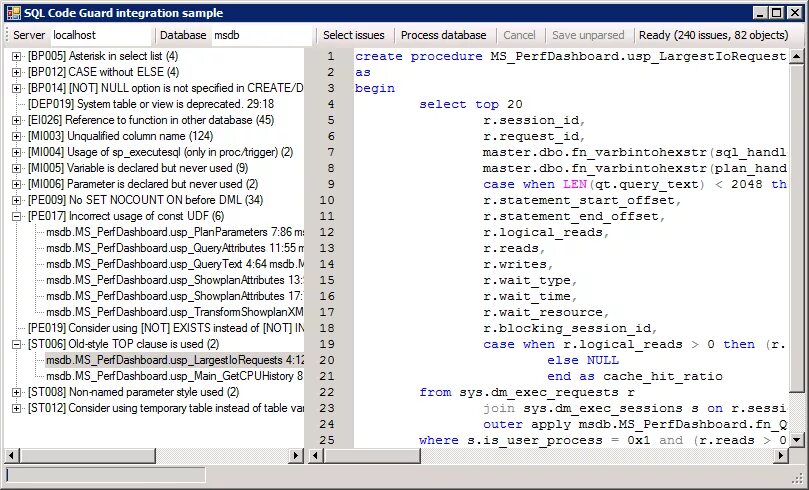Click tree panel scroll left arrow
The image size is (809, 490).
pyautogui.click(x=12, y=455)
